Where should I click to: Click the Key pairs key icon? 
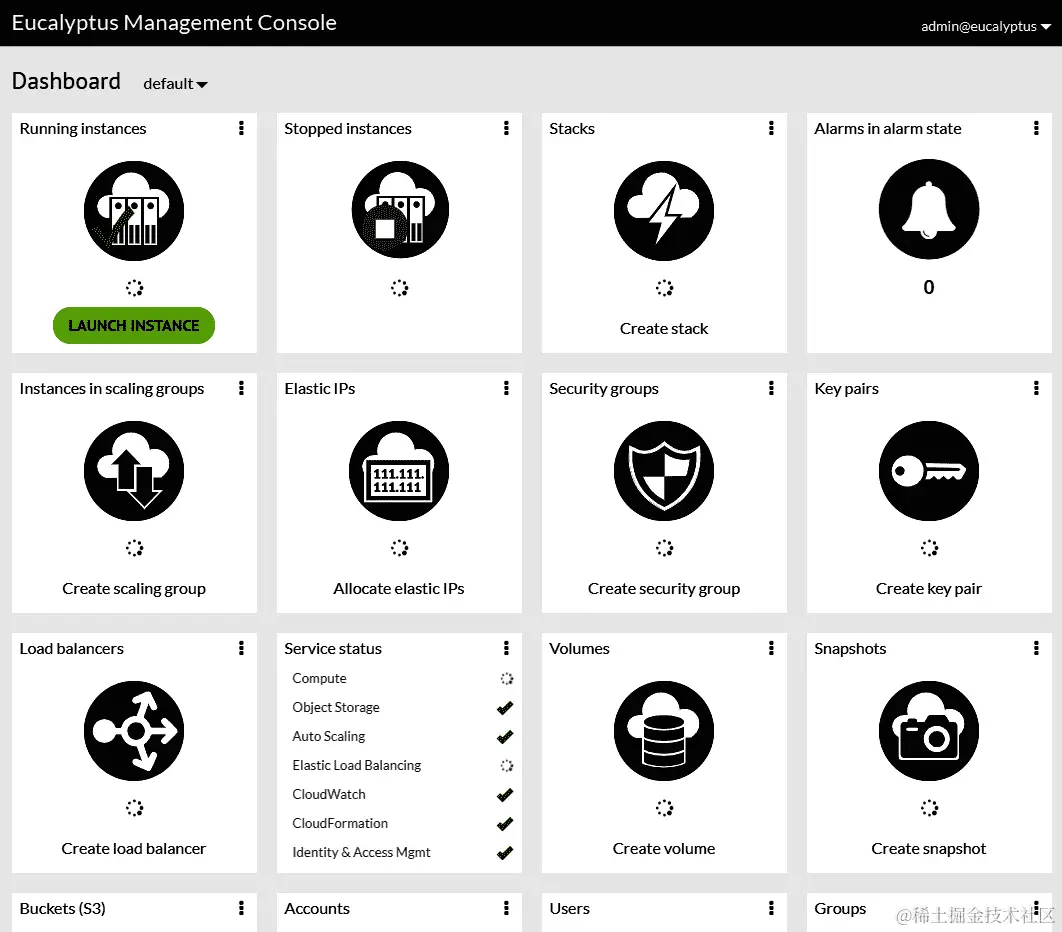pos(929,471)
